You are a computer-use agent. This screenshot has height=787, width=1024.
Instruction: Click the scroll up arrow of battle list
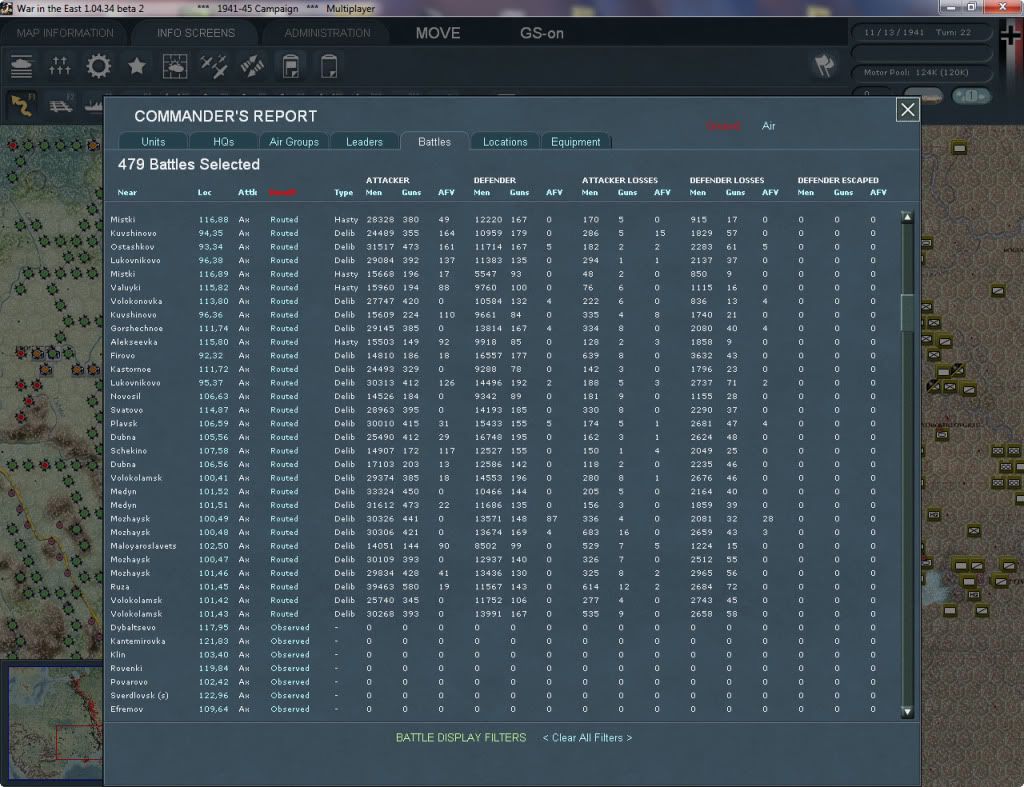pos(907,217)
